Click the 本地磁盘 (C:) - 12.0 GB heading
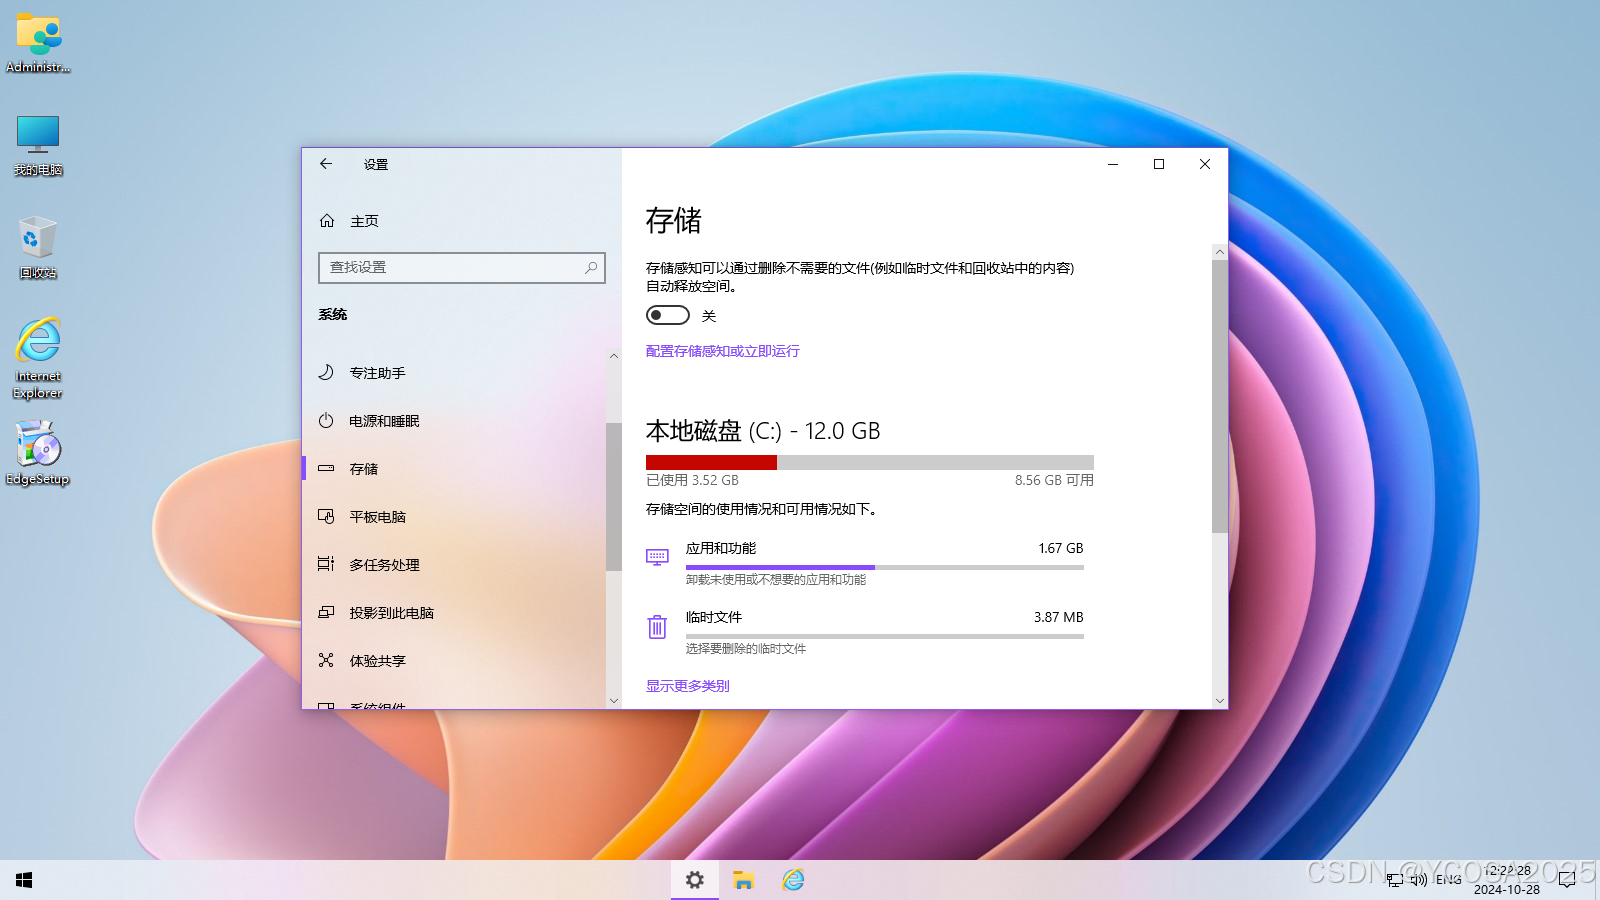The image size is (1600, 900). (x=763, y=431)
